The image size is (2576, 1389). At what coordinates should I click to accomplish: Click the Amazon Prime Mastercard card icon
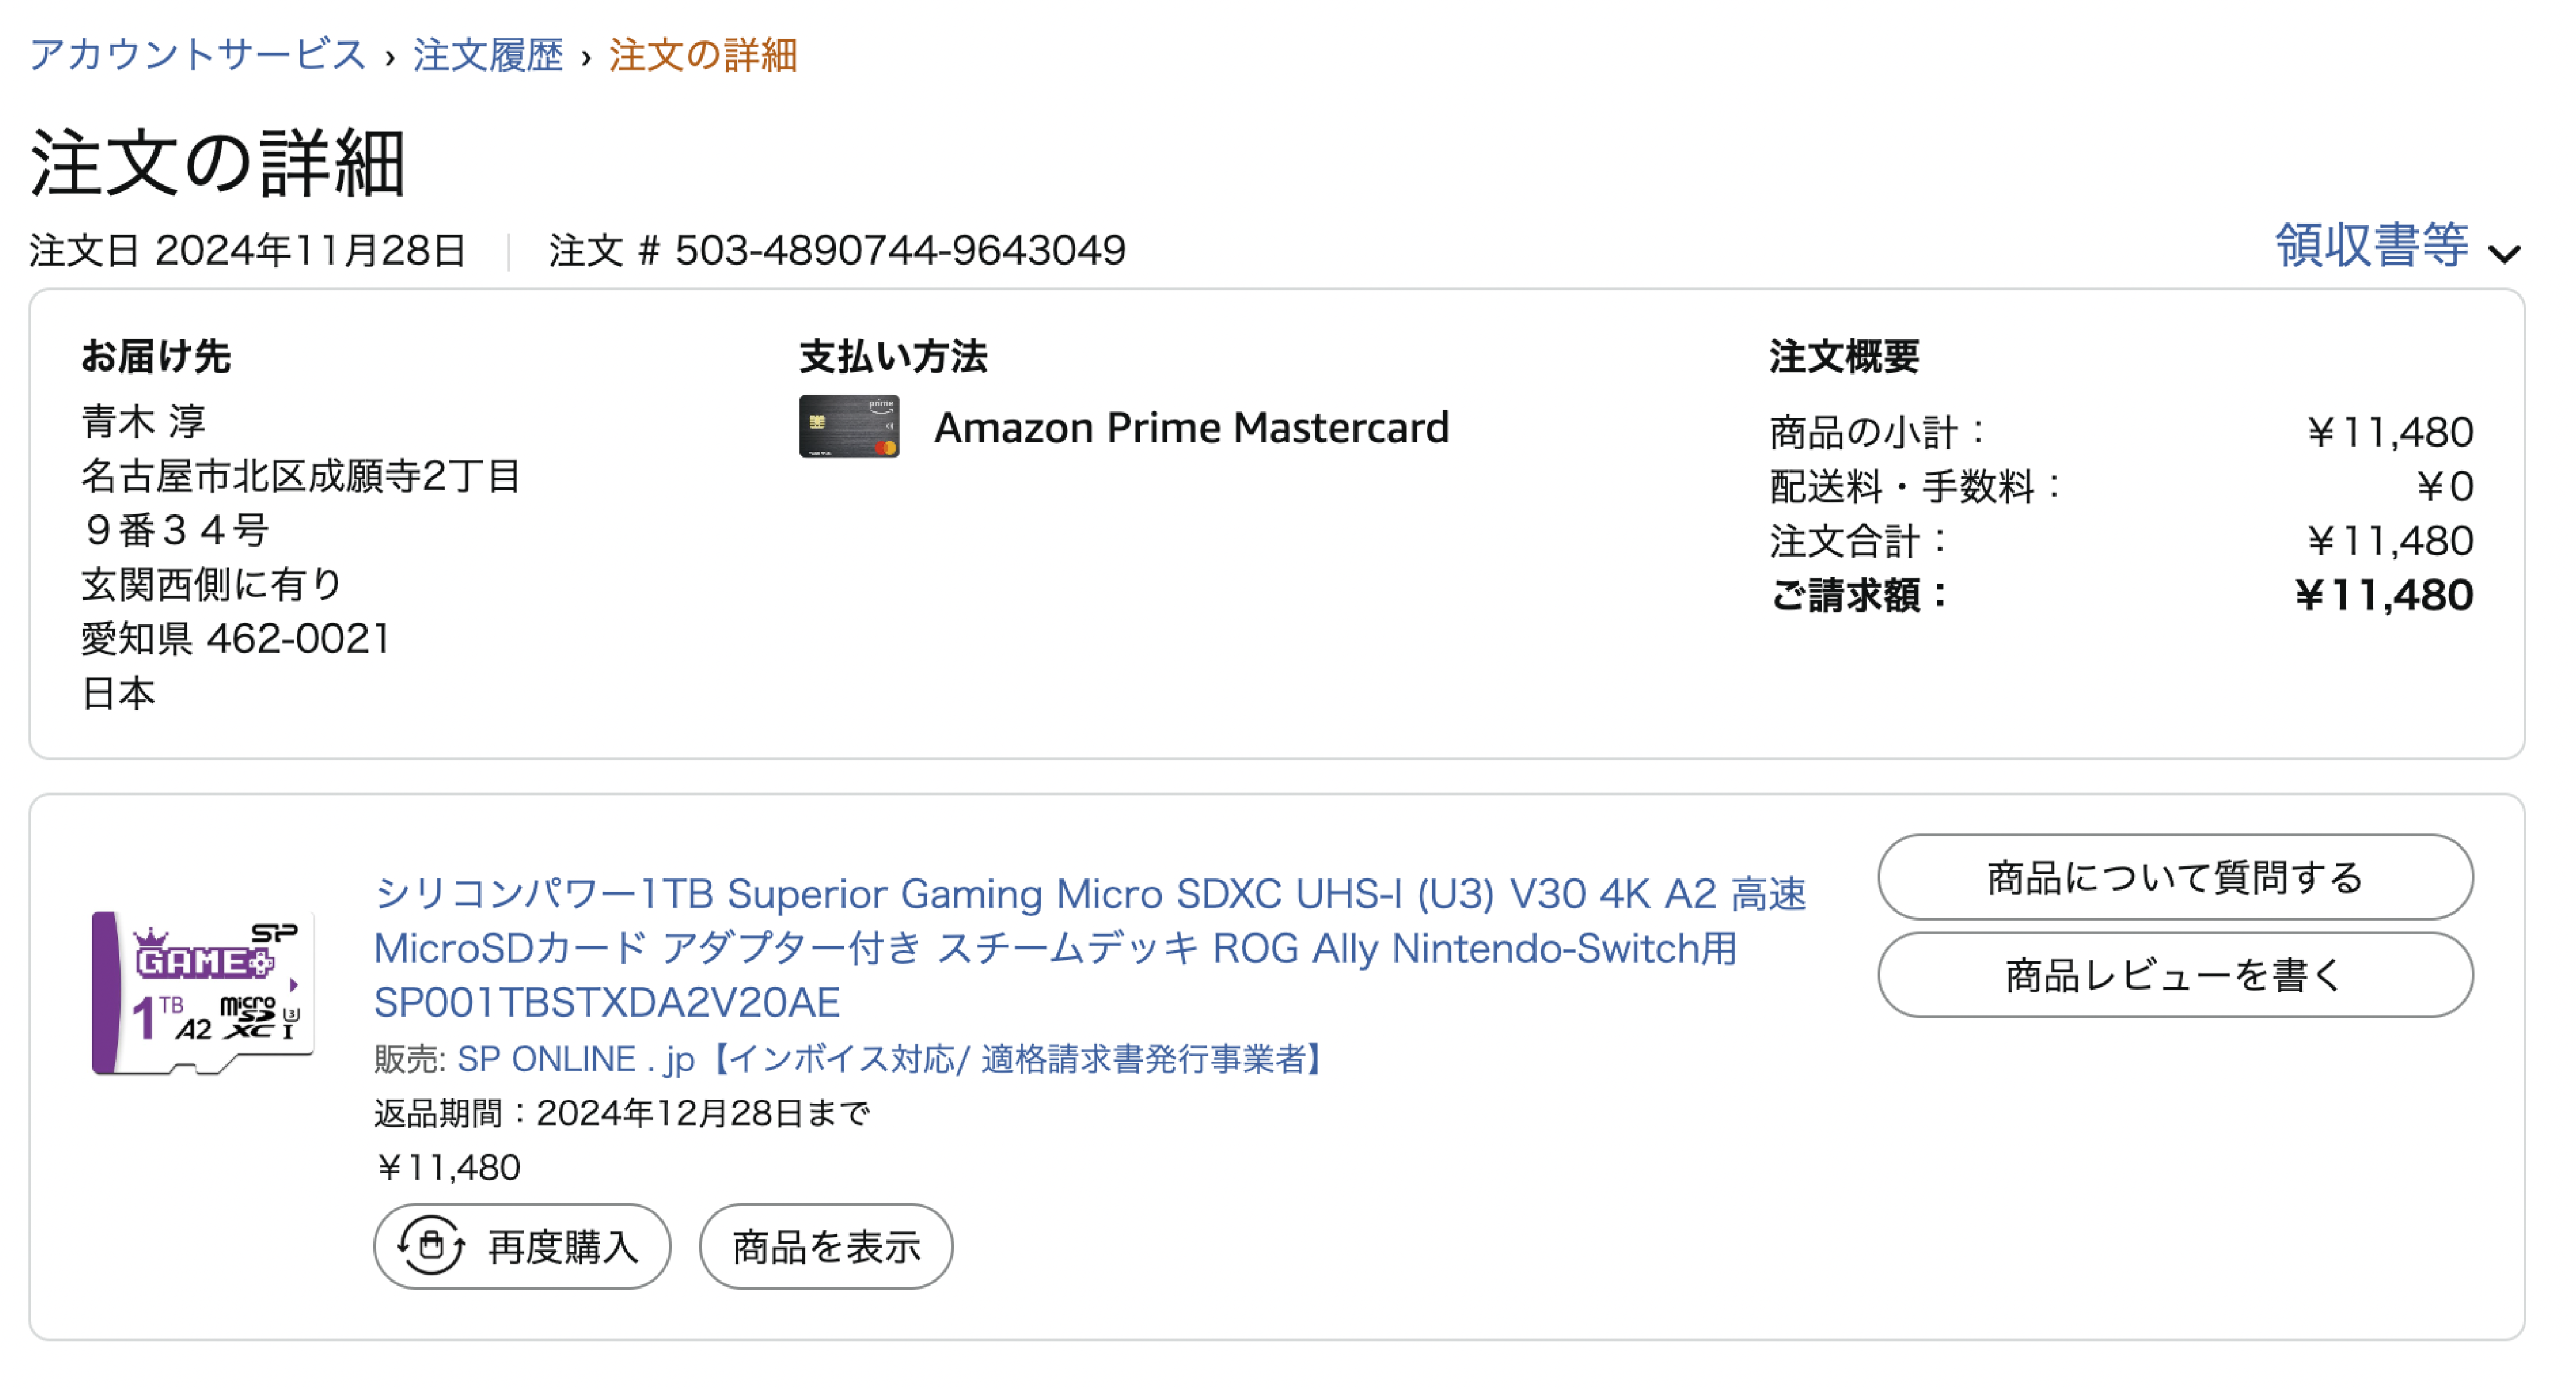(x=848, y=427)
